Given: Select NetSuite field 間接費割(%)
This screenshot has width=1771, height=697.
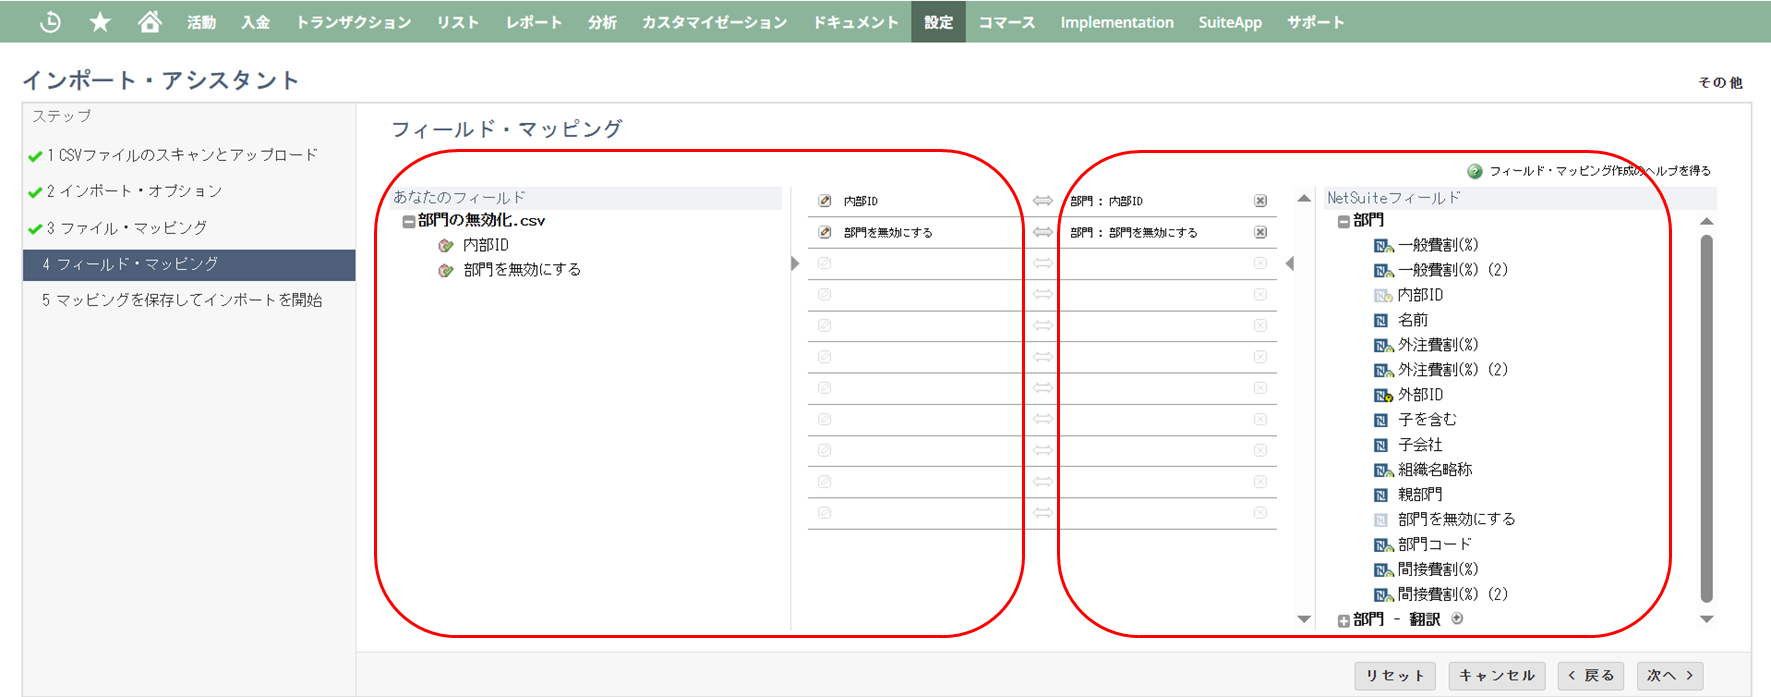Looking at the screenshot, I should [x=1438, y=570].
